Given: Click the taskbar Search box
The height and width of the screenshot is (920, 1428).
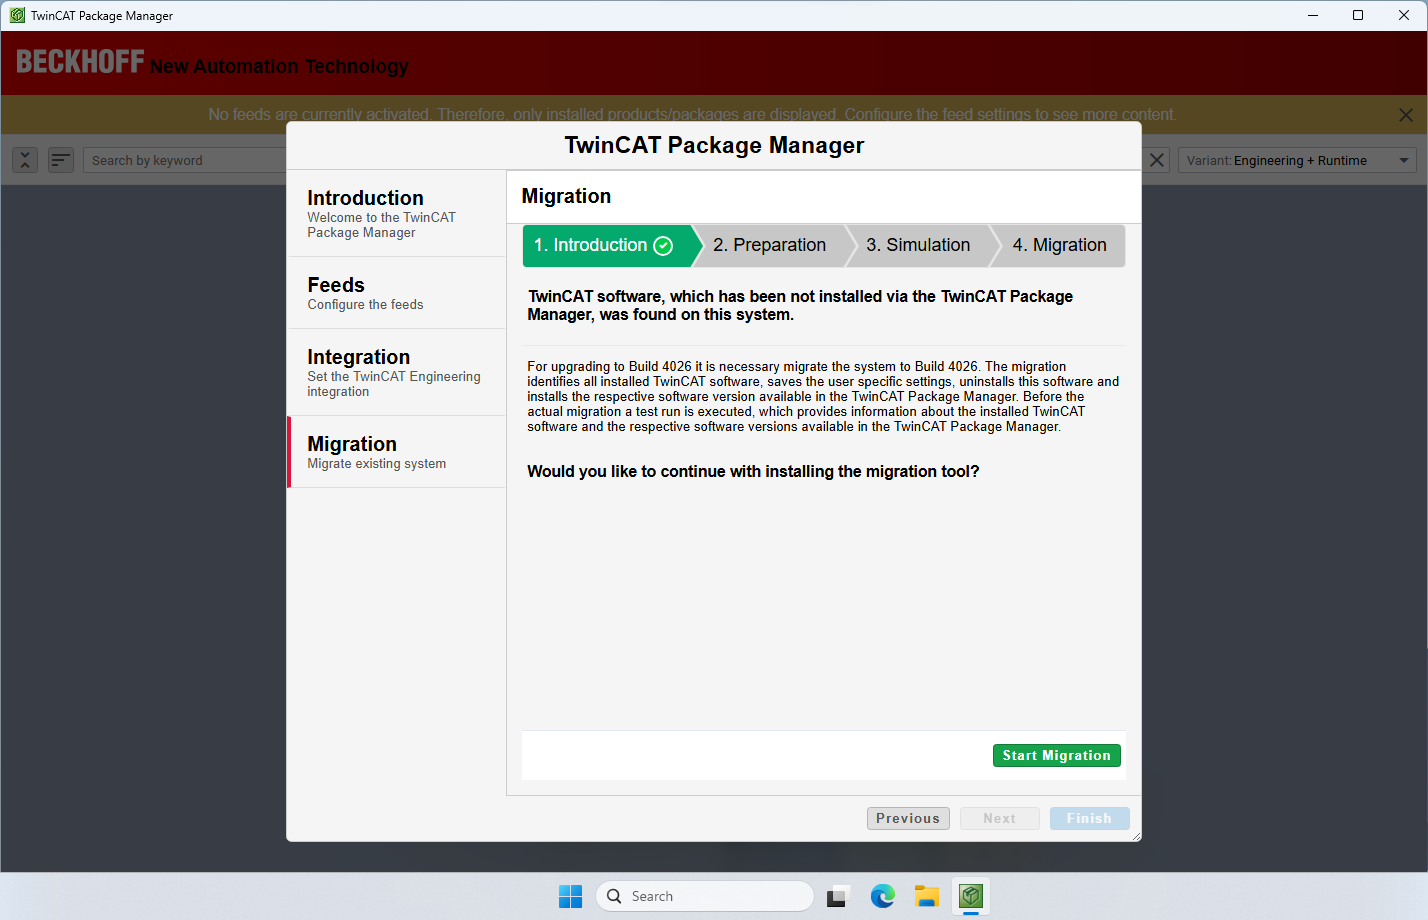Looking at the screenshot, I should 705,896.
